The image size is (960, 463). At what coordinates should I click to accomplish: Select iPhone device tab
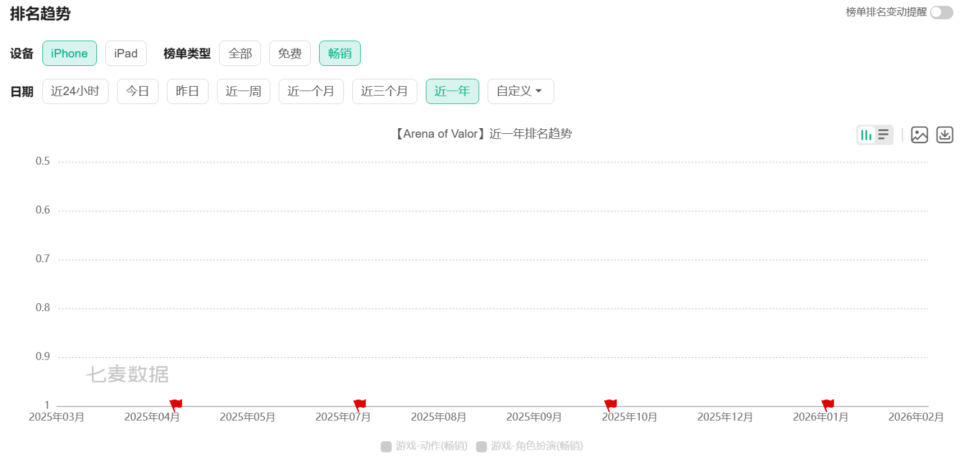tap(69, 53)
